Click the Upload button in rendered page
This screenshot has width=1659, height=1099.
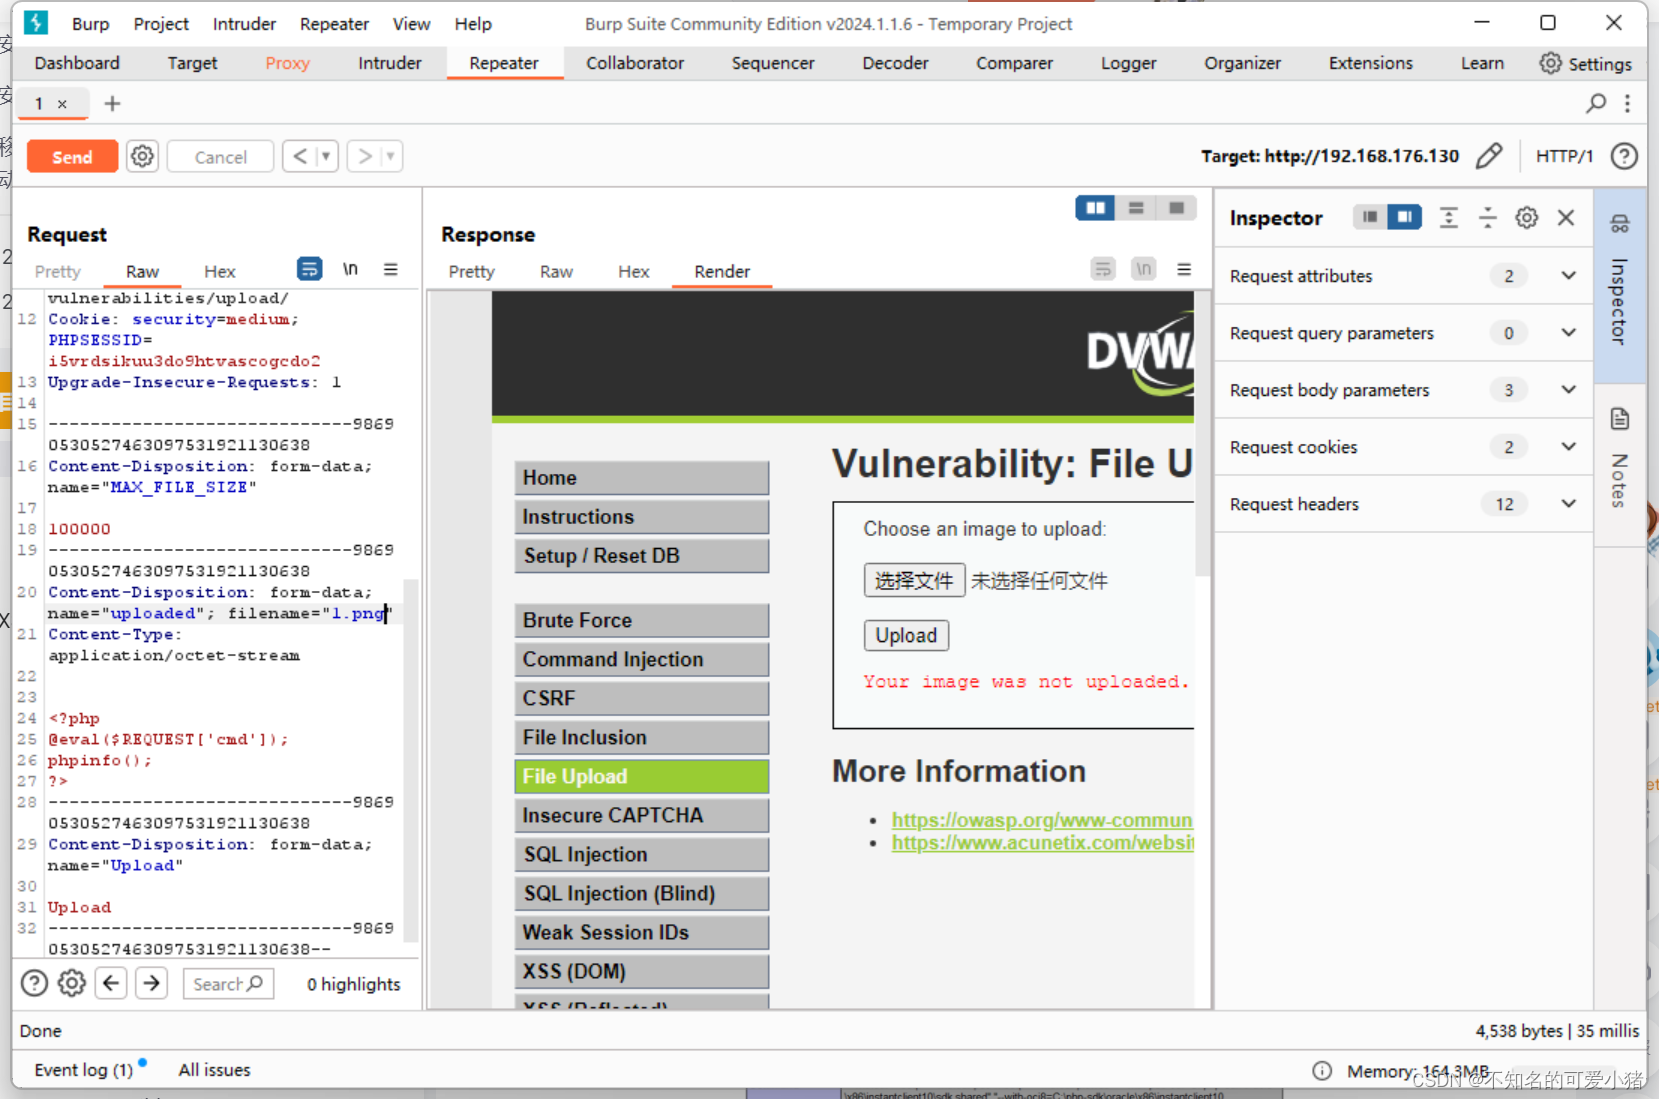pos(906,635)
